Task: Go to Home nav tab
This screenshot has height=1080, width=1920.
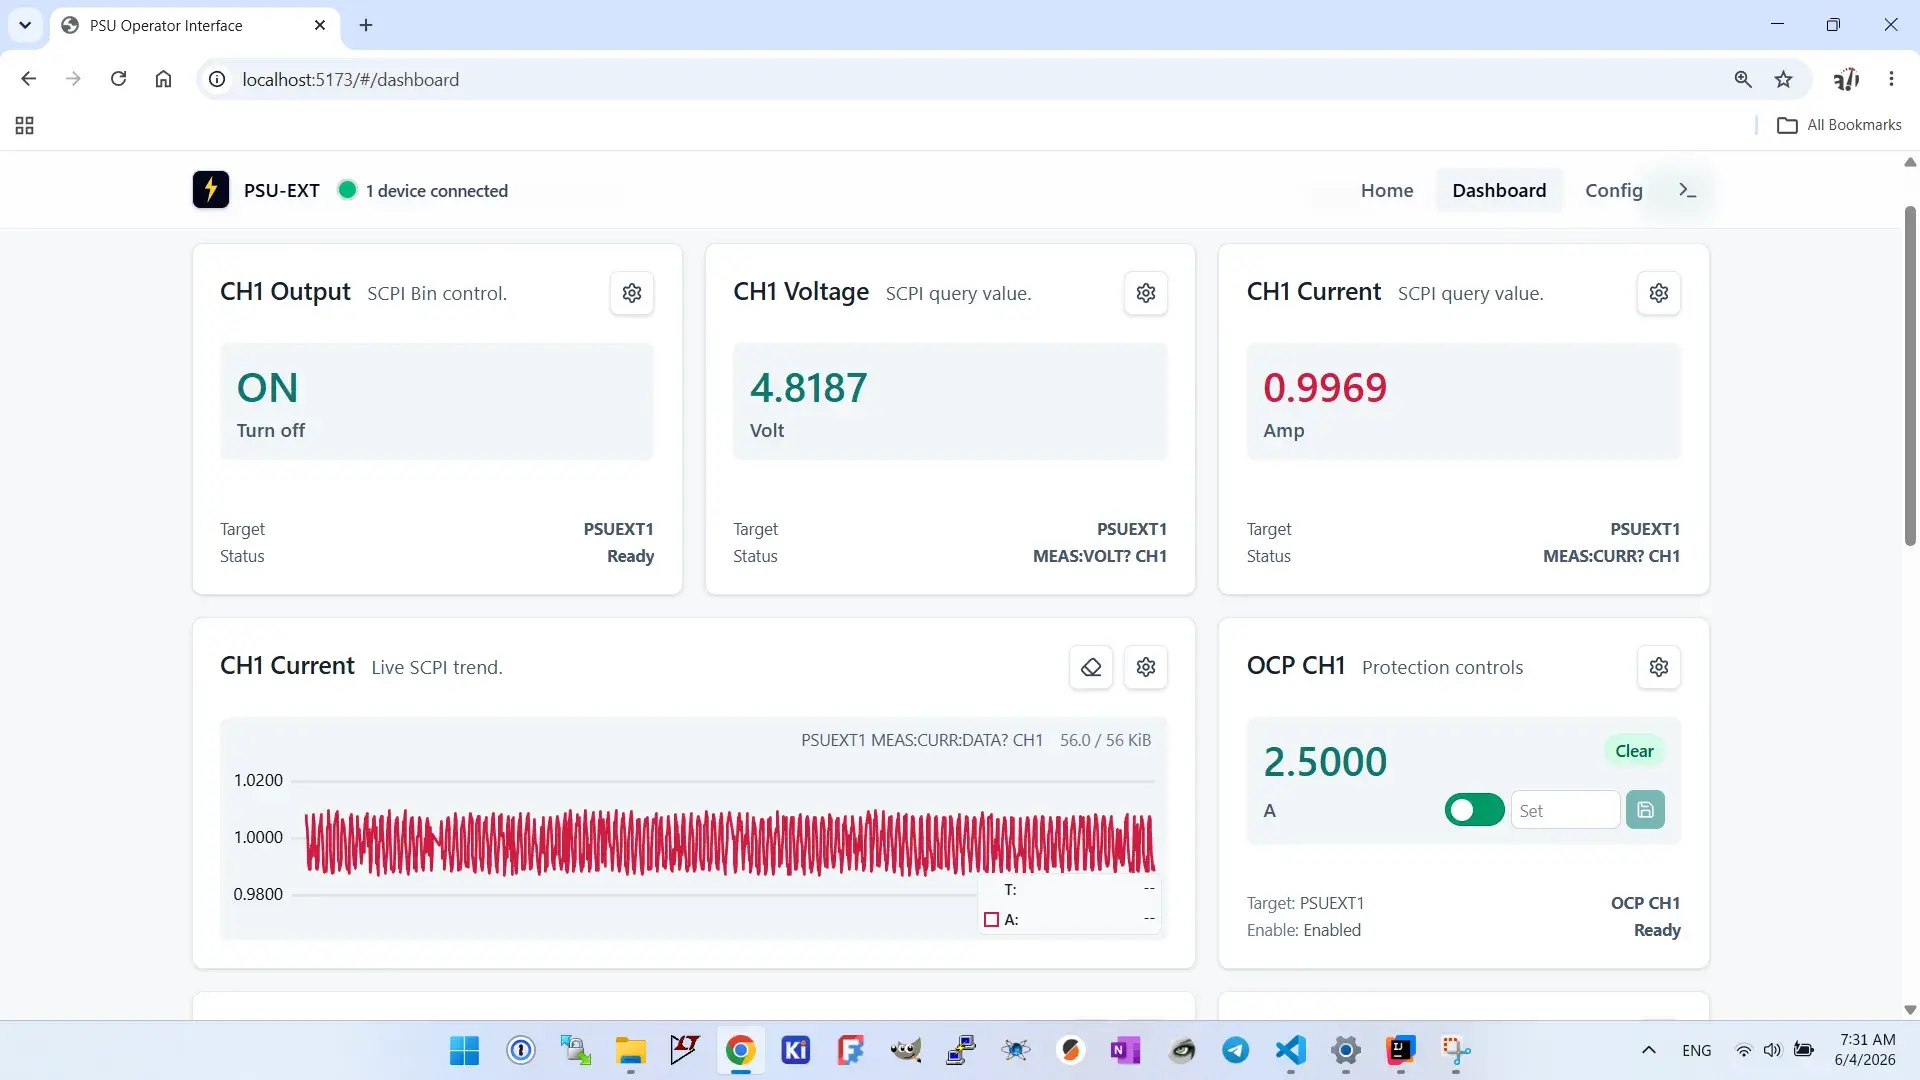Action: point(1387,190)
